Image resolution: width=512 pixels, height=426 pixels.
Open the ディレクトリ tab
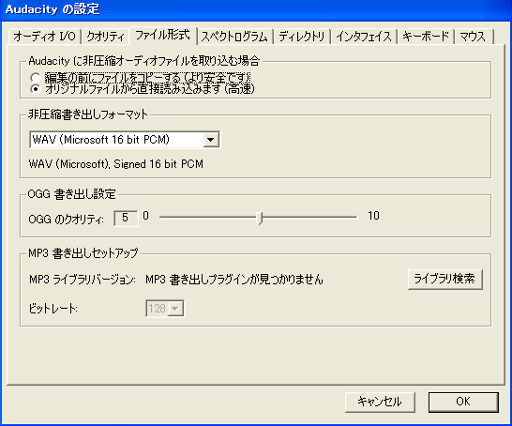point(302,36)
